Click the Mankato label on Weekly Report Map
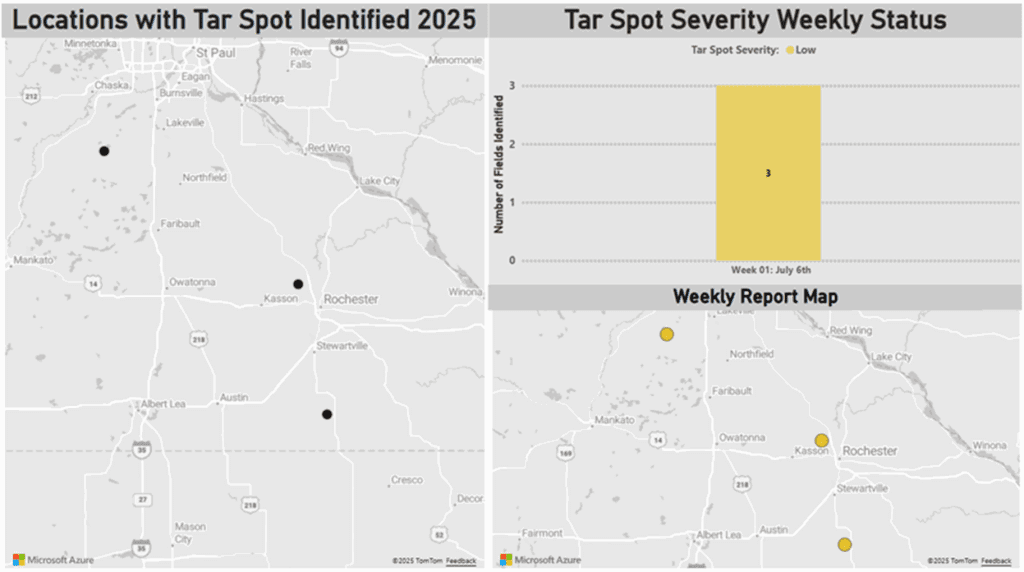Viewport: 1024px width, 572px height. point(614,420)
